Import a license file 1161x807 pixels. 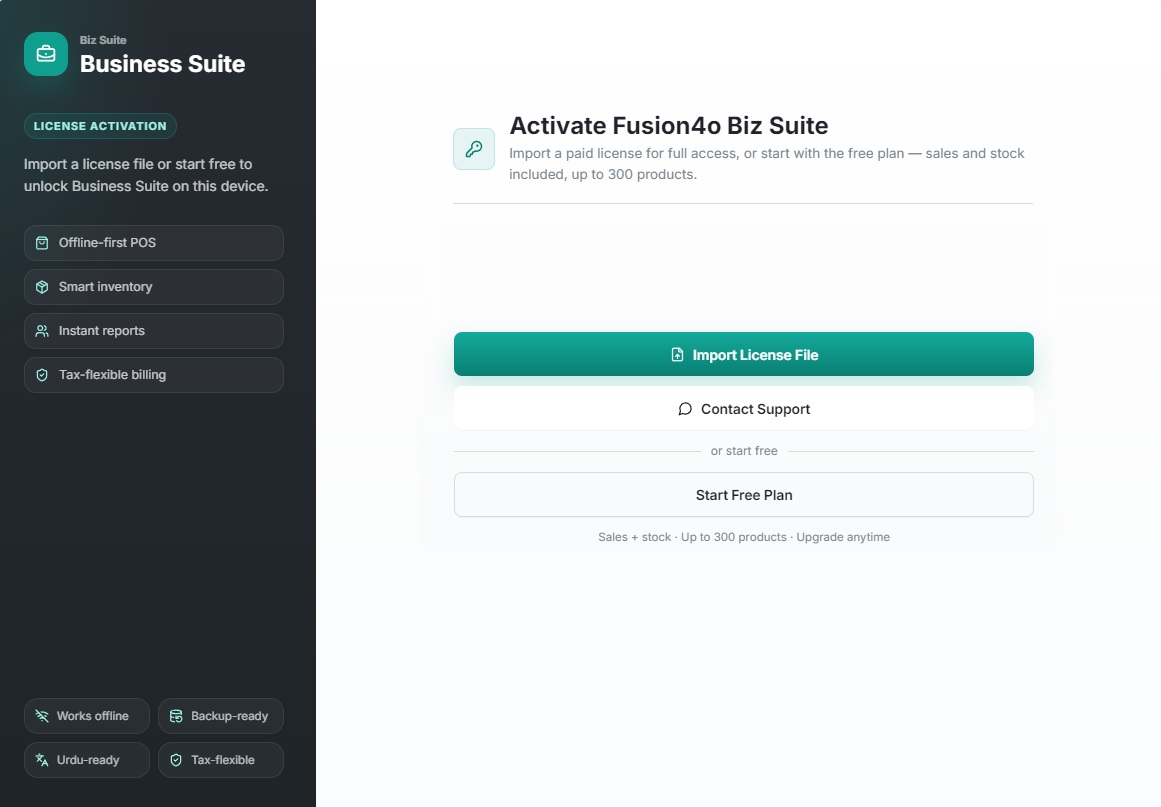click(743, 354)
